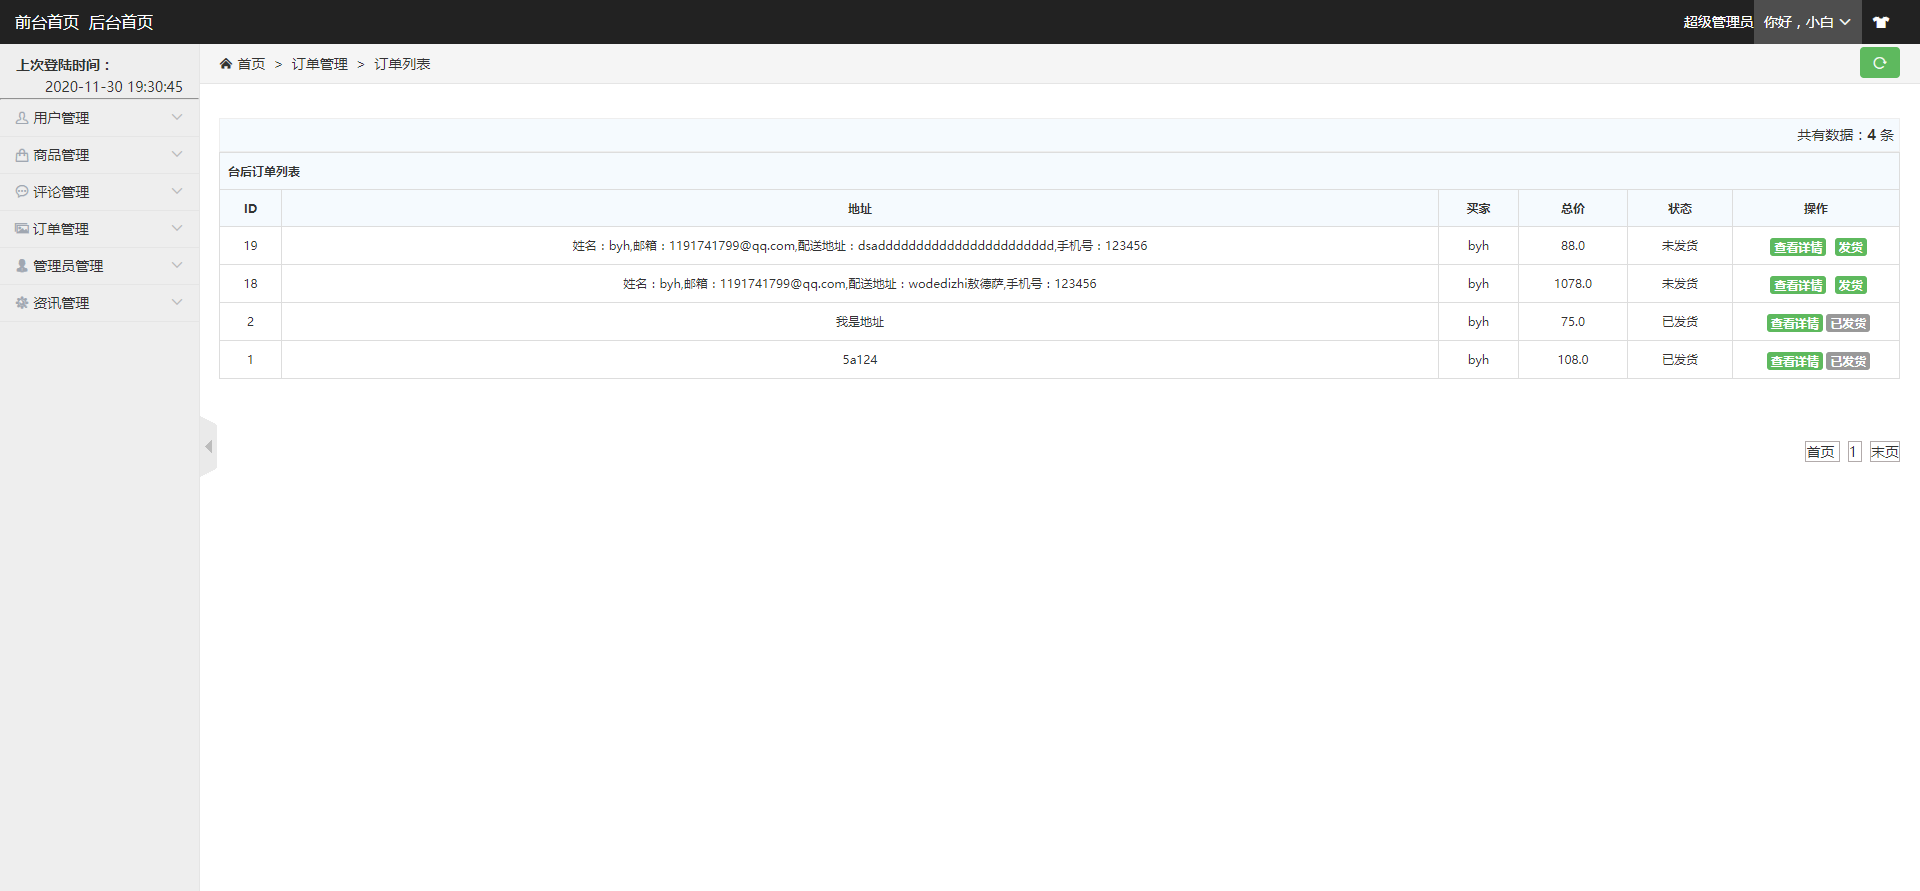
Task: Open the 你好，小白 user dropdown
Action: pos(1807,22)
